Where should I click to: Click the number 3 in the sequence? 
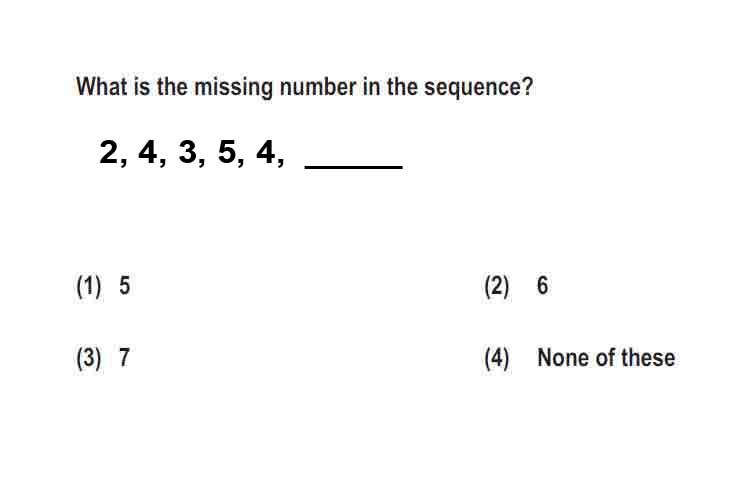click(x=188, y=152)
